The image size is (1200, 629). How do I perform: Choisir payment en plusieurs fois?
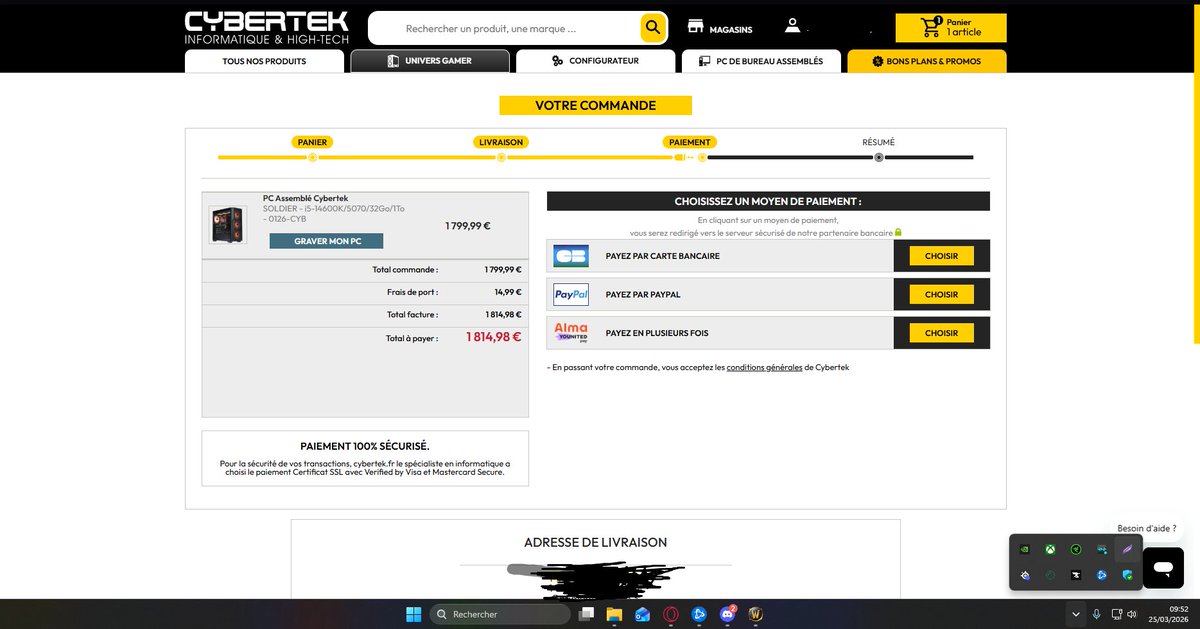point(941,333)
